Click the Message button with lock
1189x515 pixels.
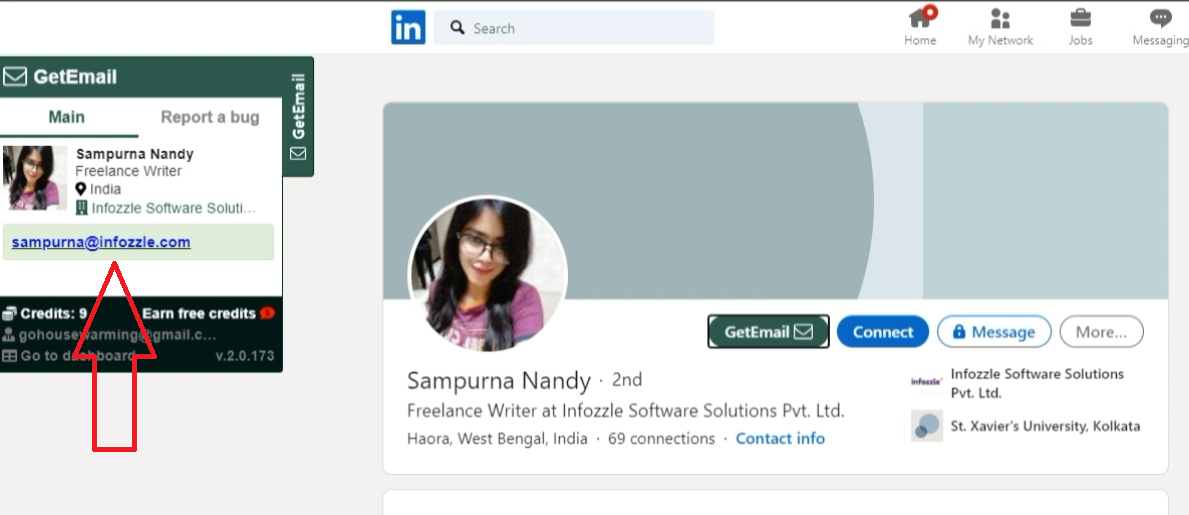(x=993, y=332)
